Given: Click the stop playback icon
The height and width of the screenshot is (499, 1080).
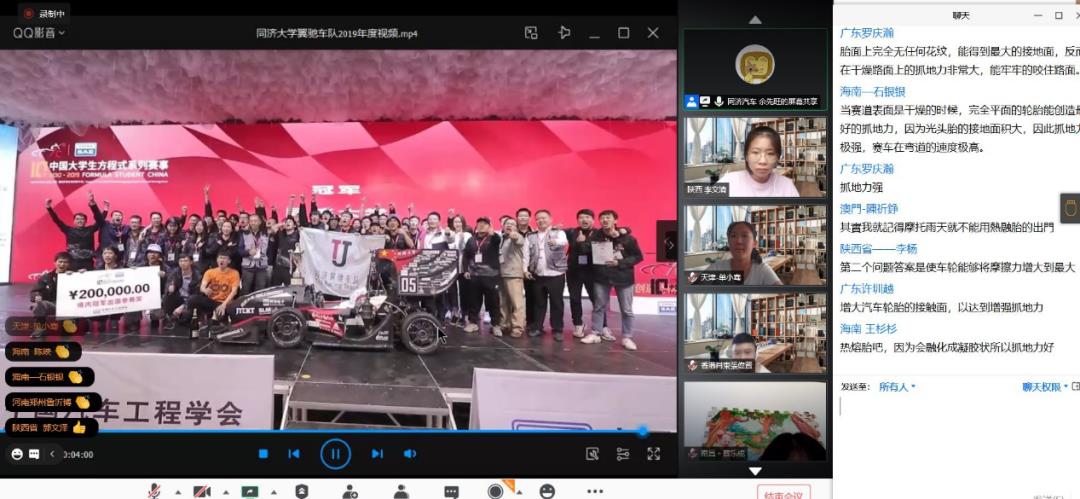Looking at the screenshot, I should pyautogui.click(x=263, y=454).
